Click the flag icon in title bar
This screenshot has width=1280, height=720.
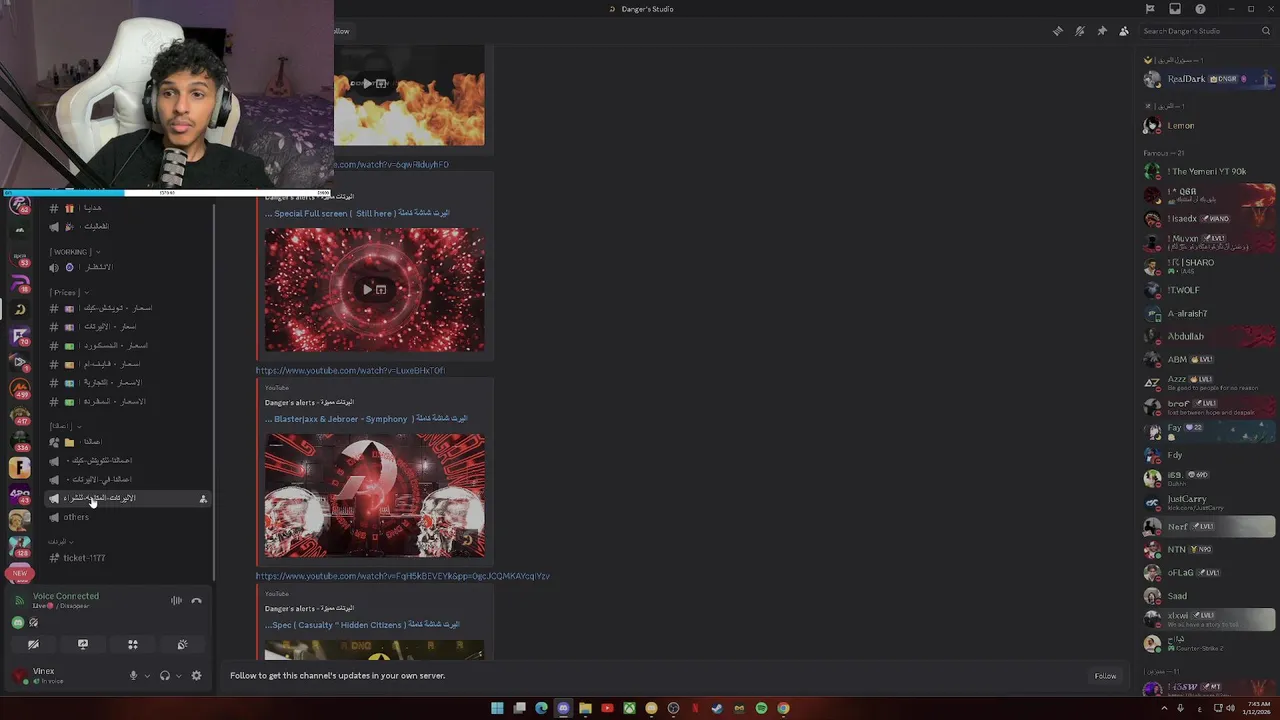click(1150, 9)
